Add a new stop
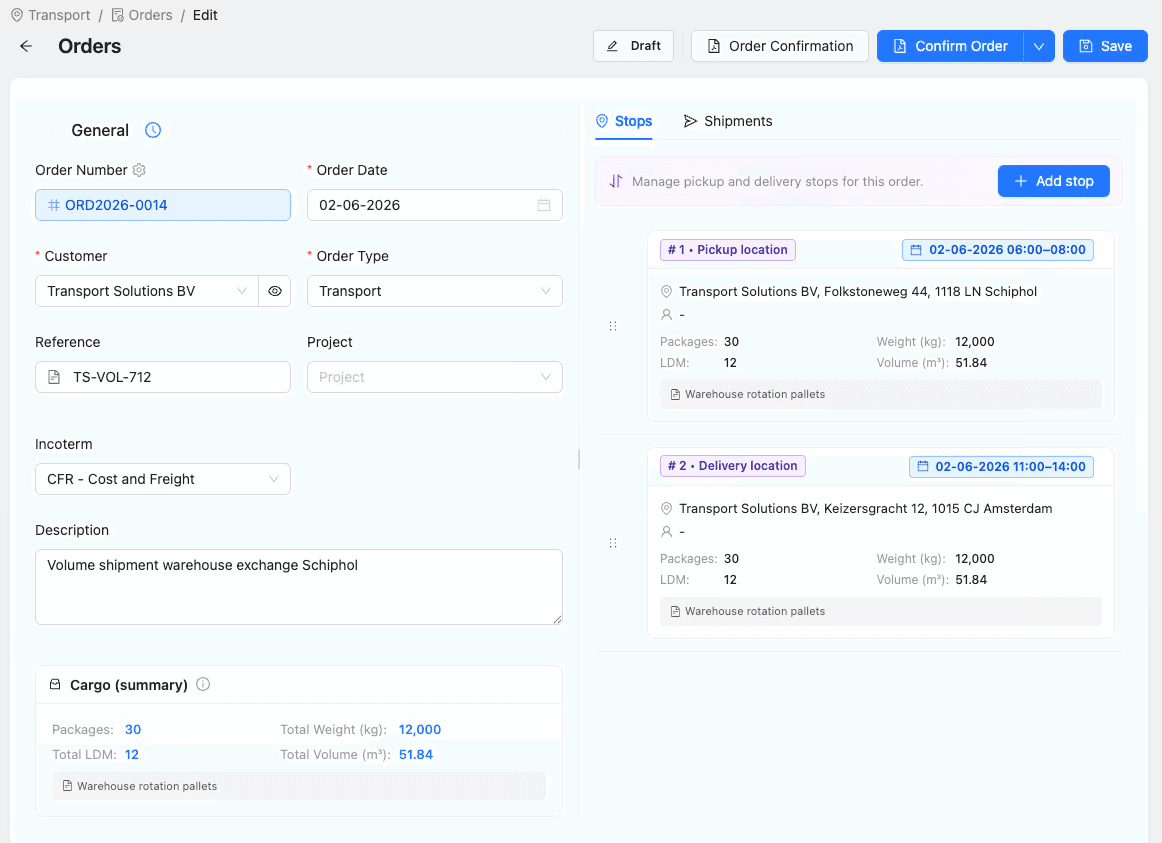The width and height of the screenshot is (1162, 843). [x=1054, y=181]
